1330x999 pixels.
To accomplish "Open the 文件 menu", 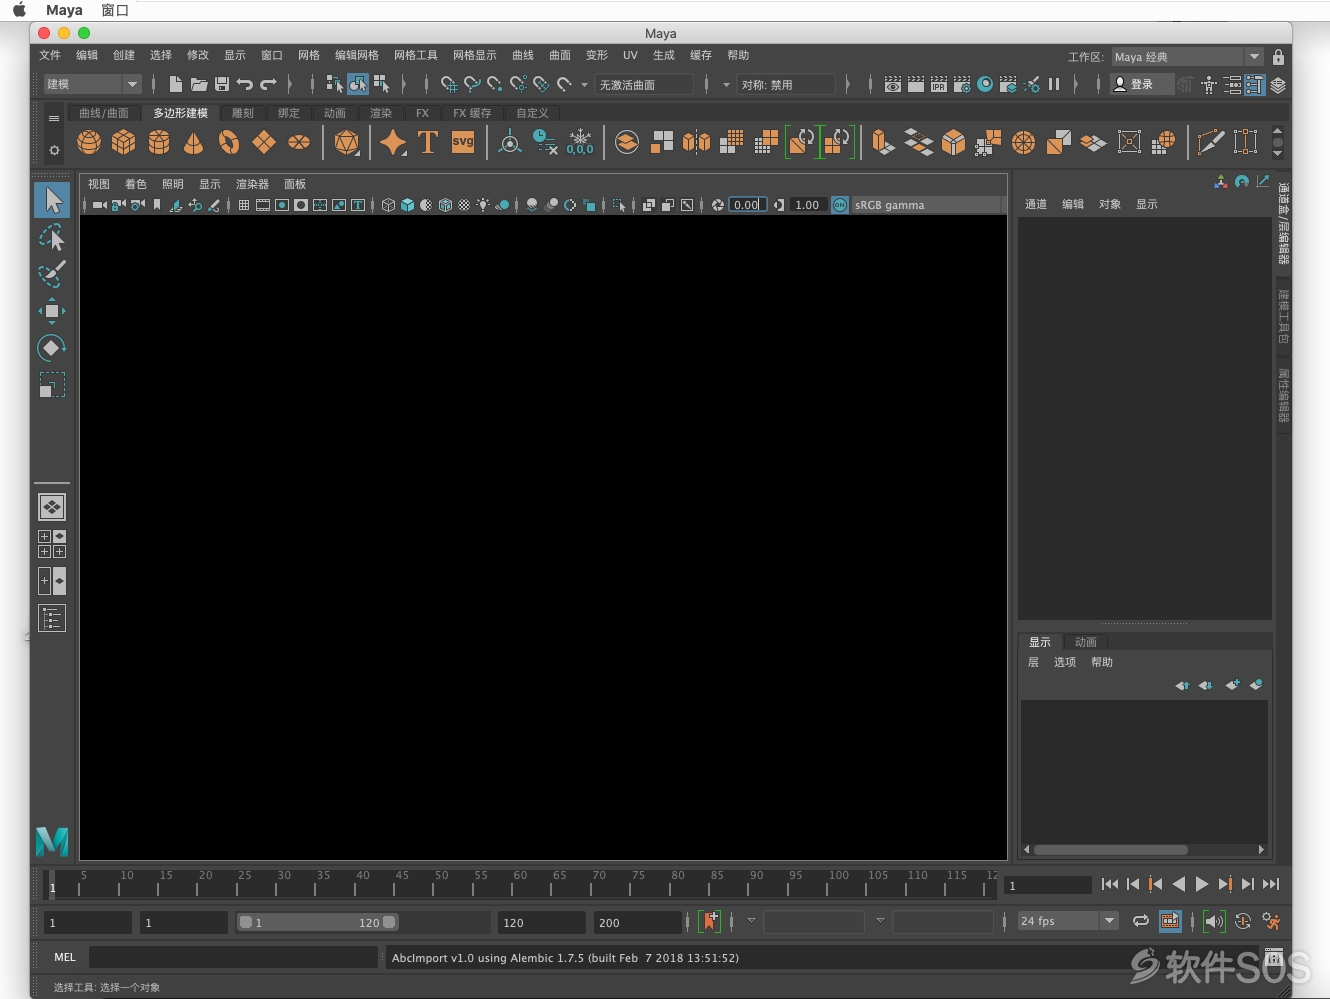I will (50, 55).
